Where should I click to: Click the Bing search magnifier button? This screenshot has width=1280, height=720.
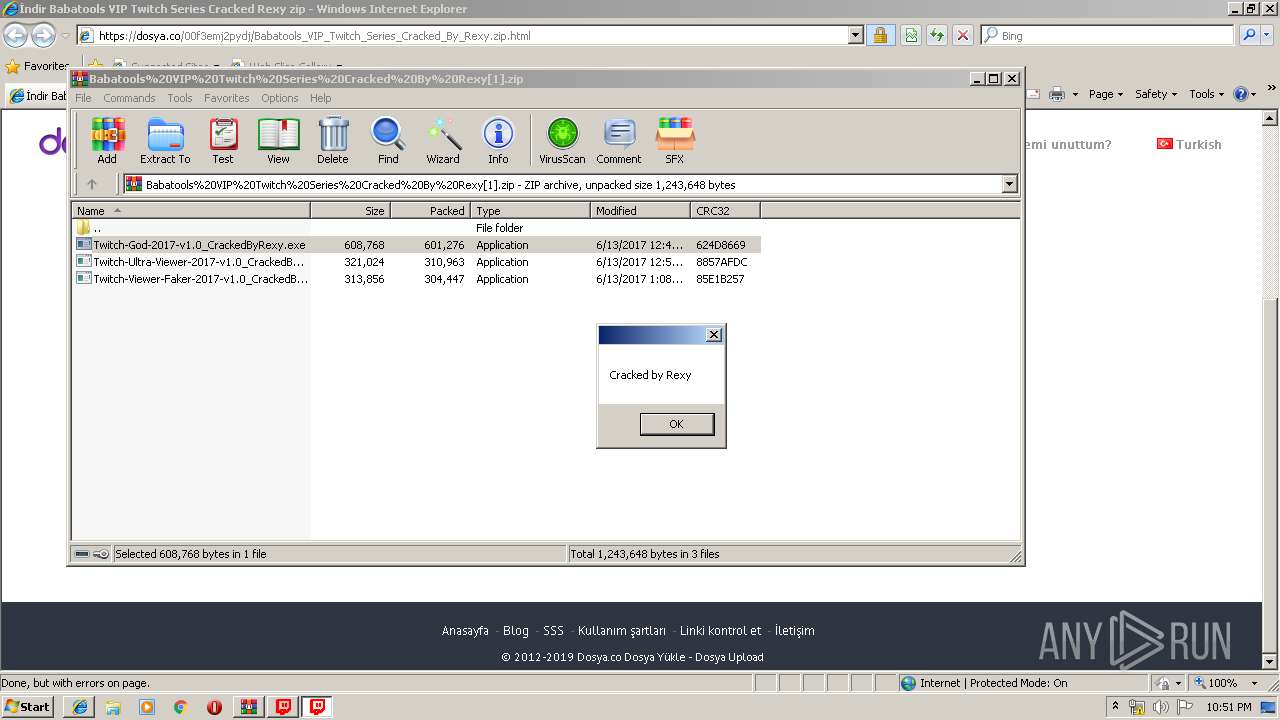coord(1249,35)
